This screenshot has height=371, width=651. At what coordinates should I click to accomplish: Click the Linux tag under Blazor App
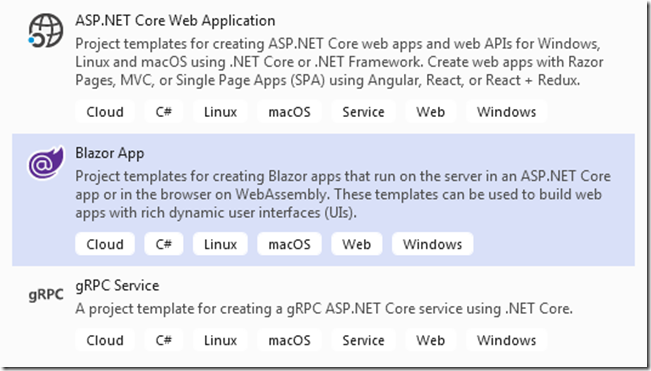220,244
